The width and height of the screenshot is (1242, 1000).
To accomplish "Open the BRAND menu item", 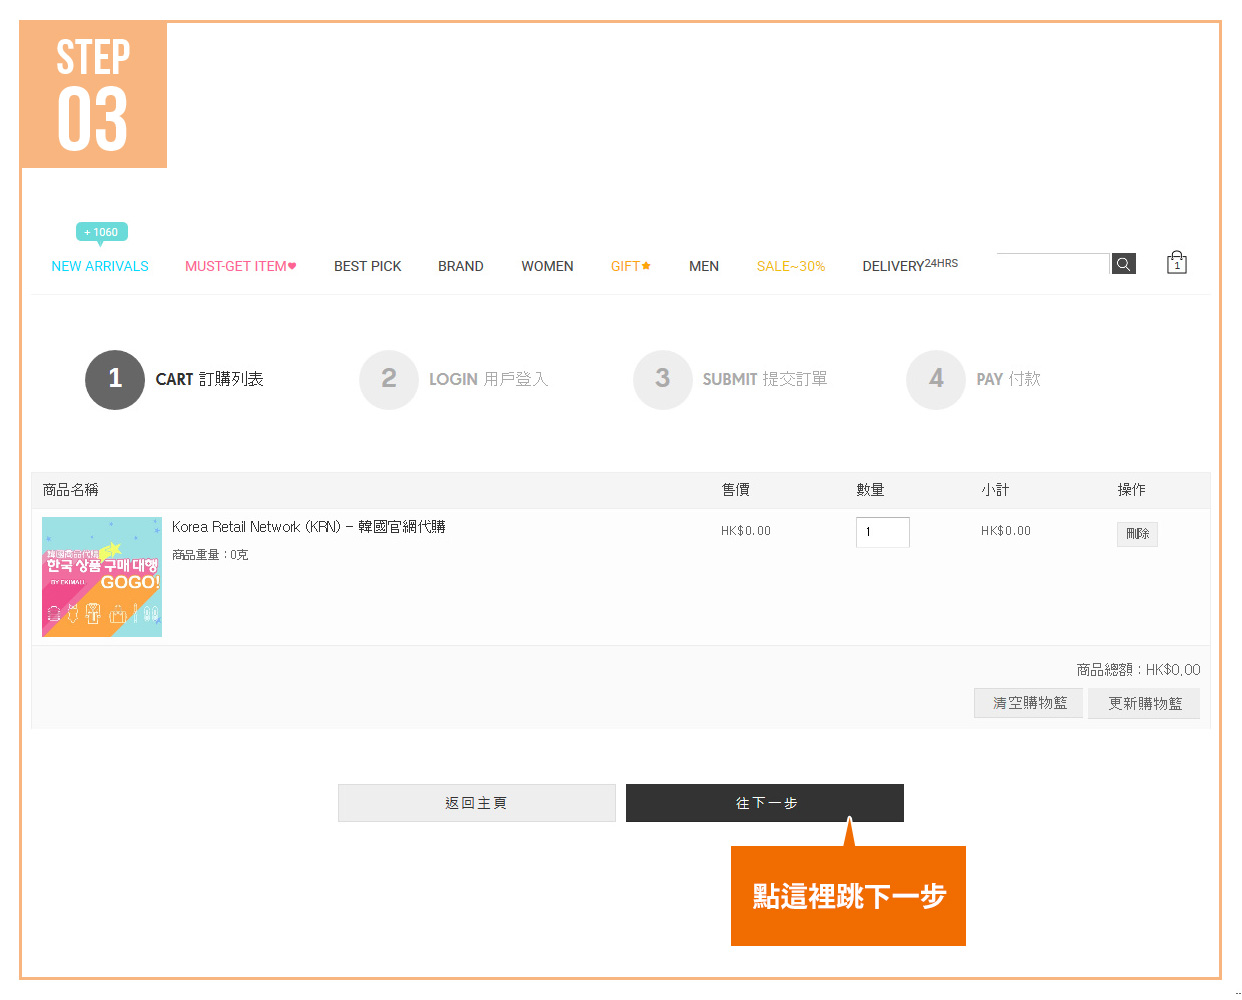I will (x=460, y=266).
